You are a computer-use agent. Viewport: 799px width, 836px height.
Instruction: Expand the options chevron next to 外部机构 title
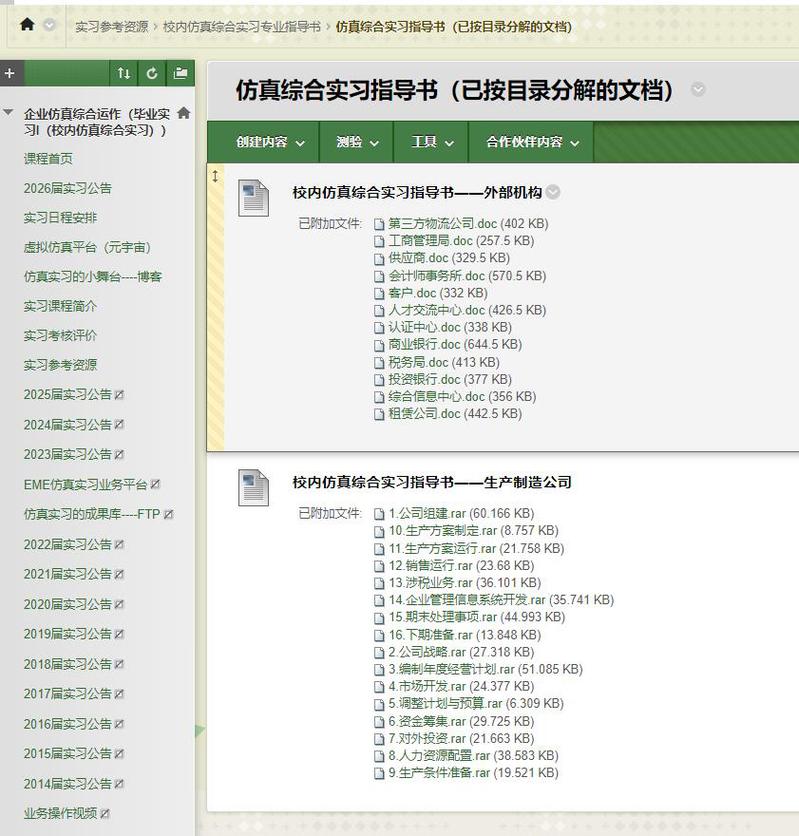pos(553,193)
